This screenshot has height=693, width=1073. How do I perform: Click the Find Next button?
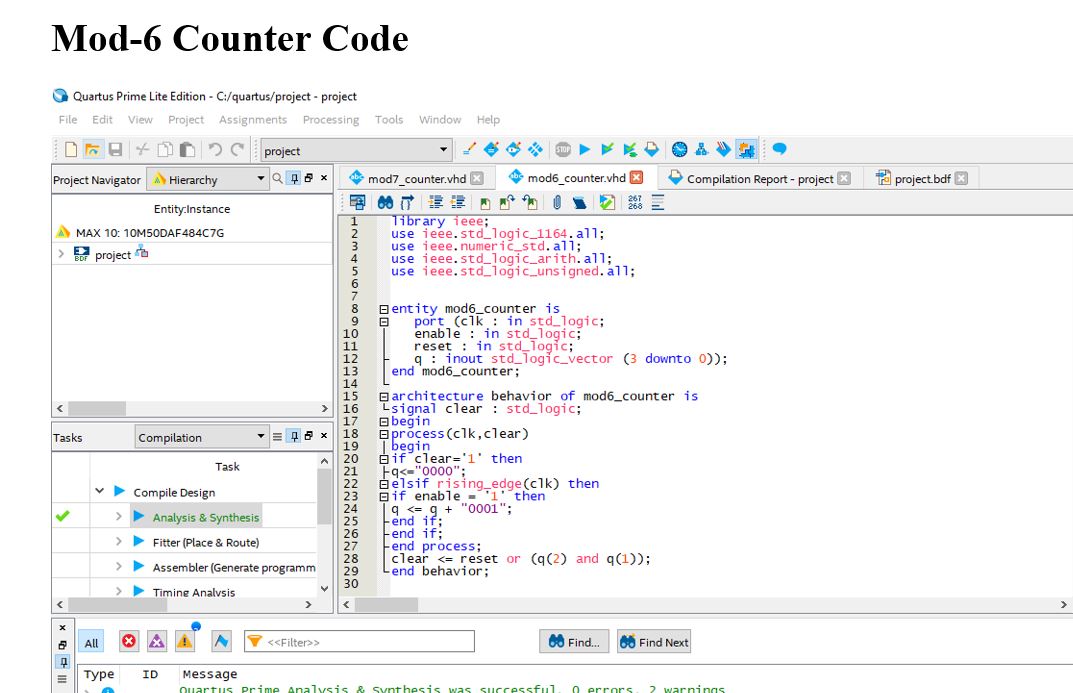tap(653, 641)
